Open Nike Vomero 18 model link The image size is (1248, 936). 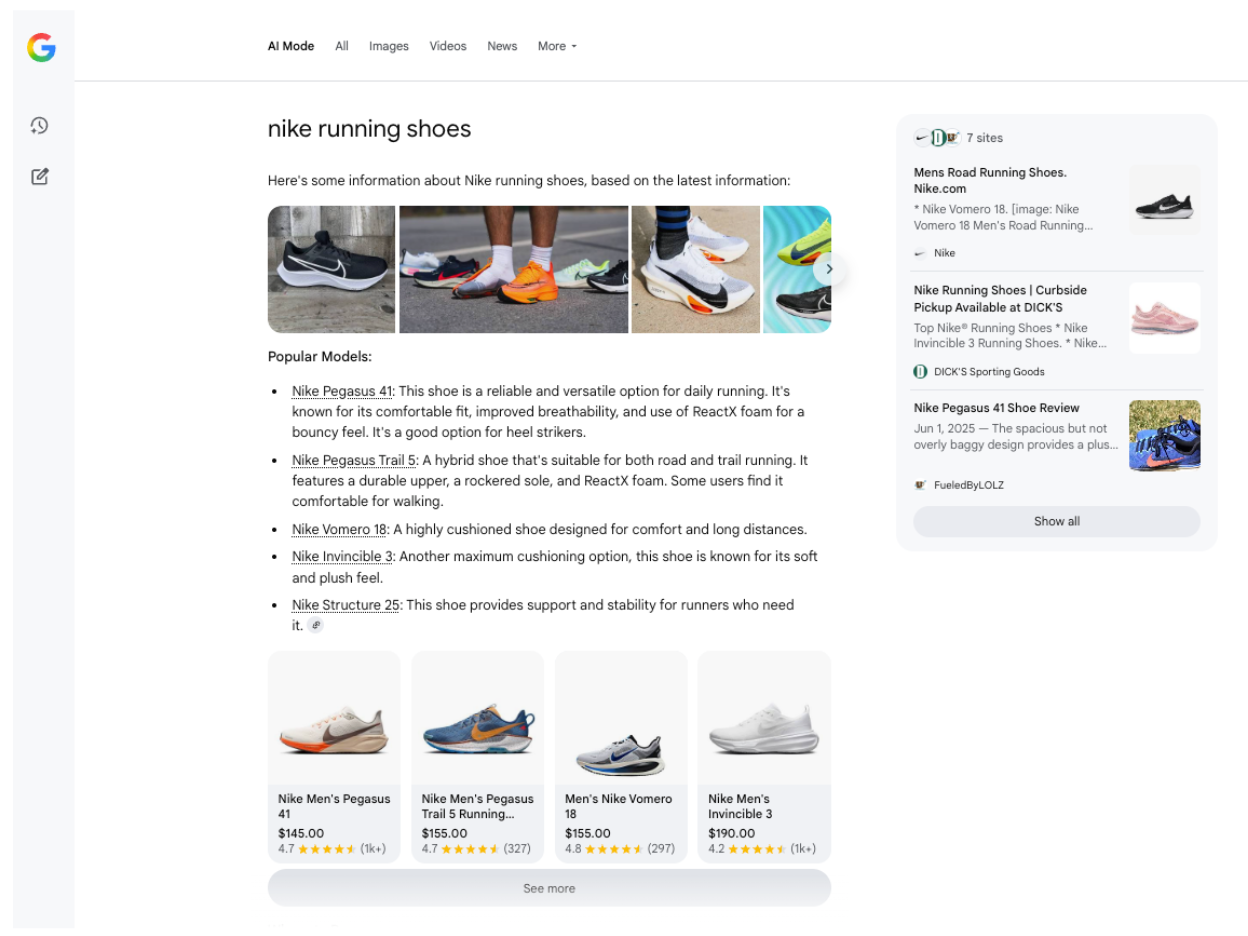pyautogui.click(x=339, y=529)
